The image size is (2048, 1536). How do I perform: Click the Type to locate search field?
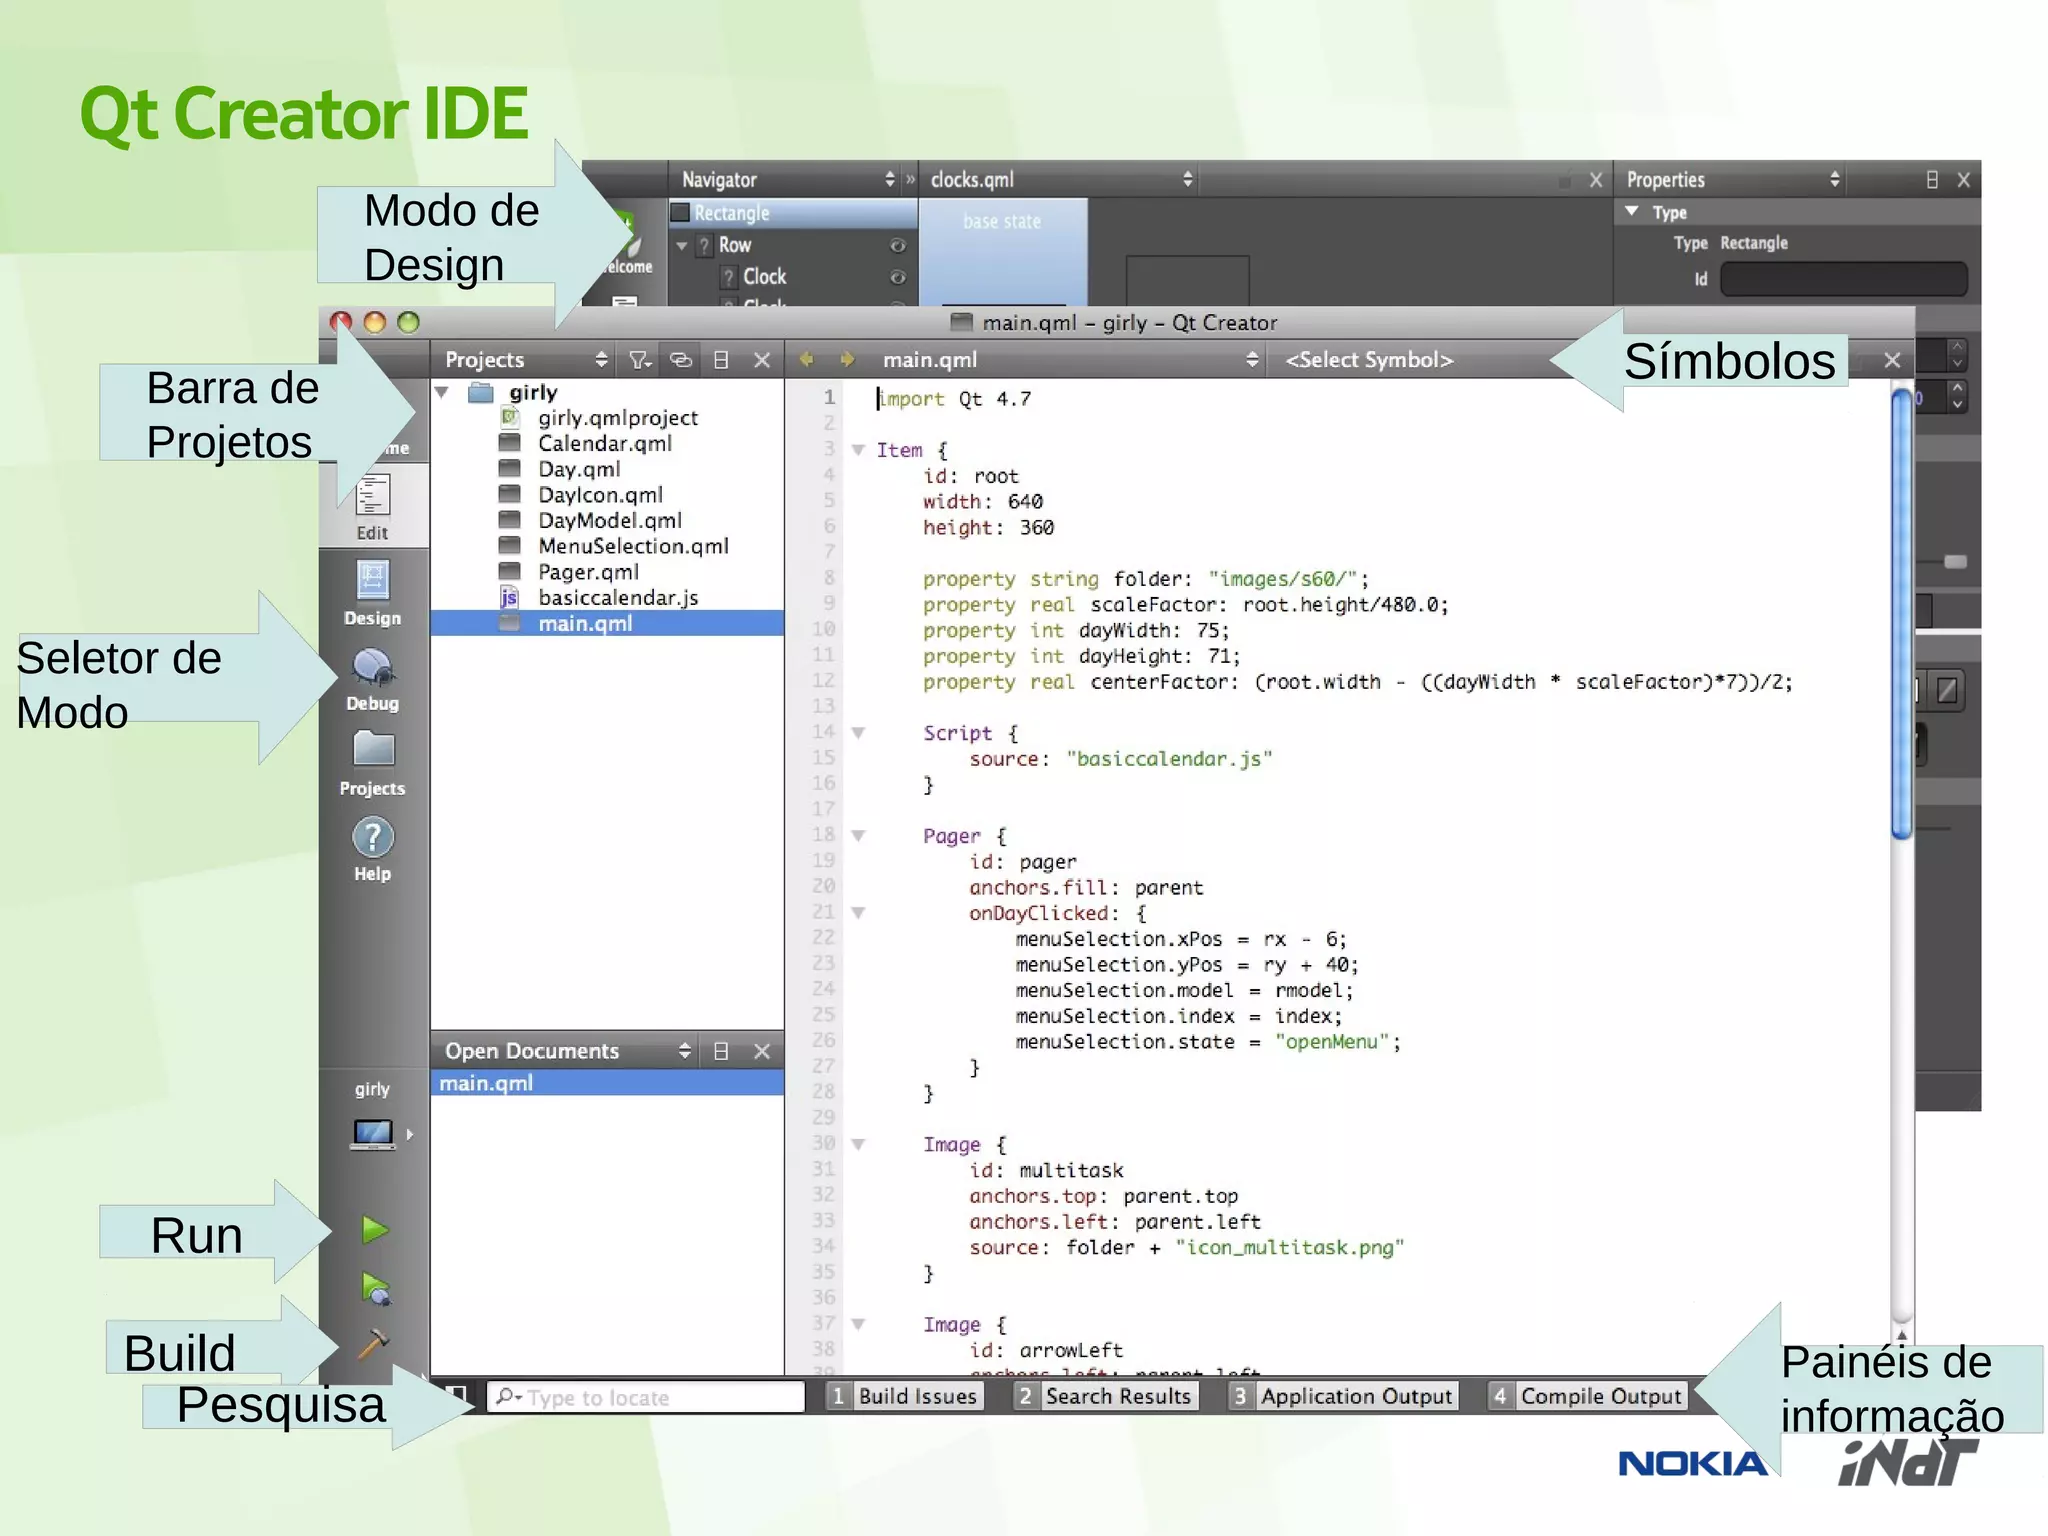coord(646,1397)
